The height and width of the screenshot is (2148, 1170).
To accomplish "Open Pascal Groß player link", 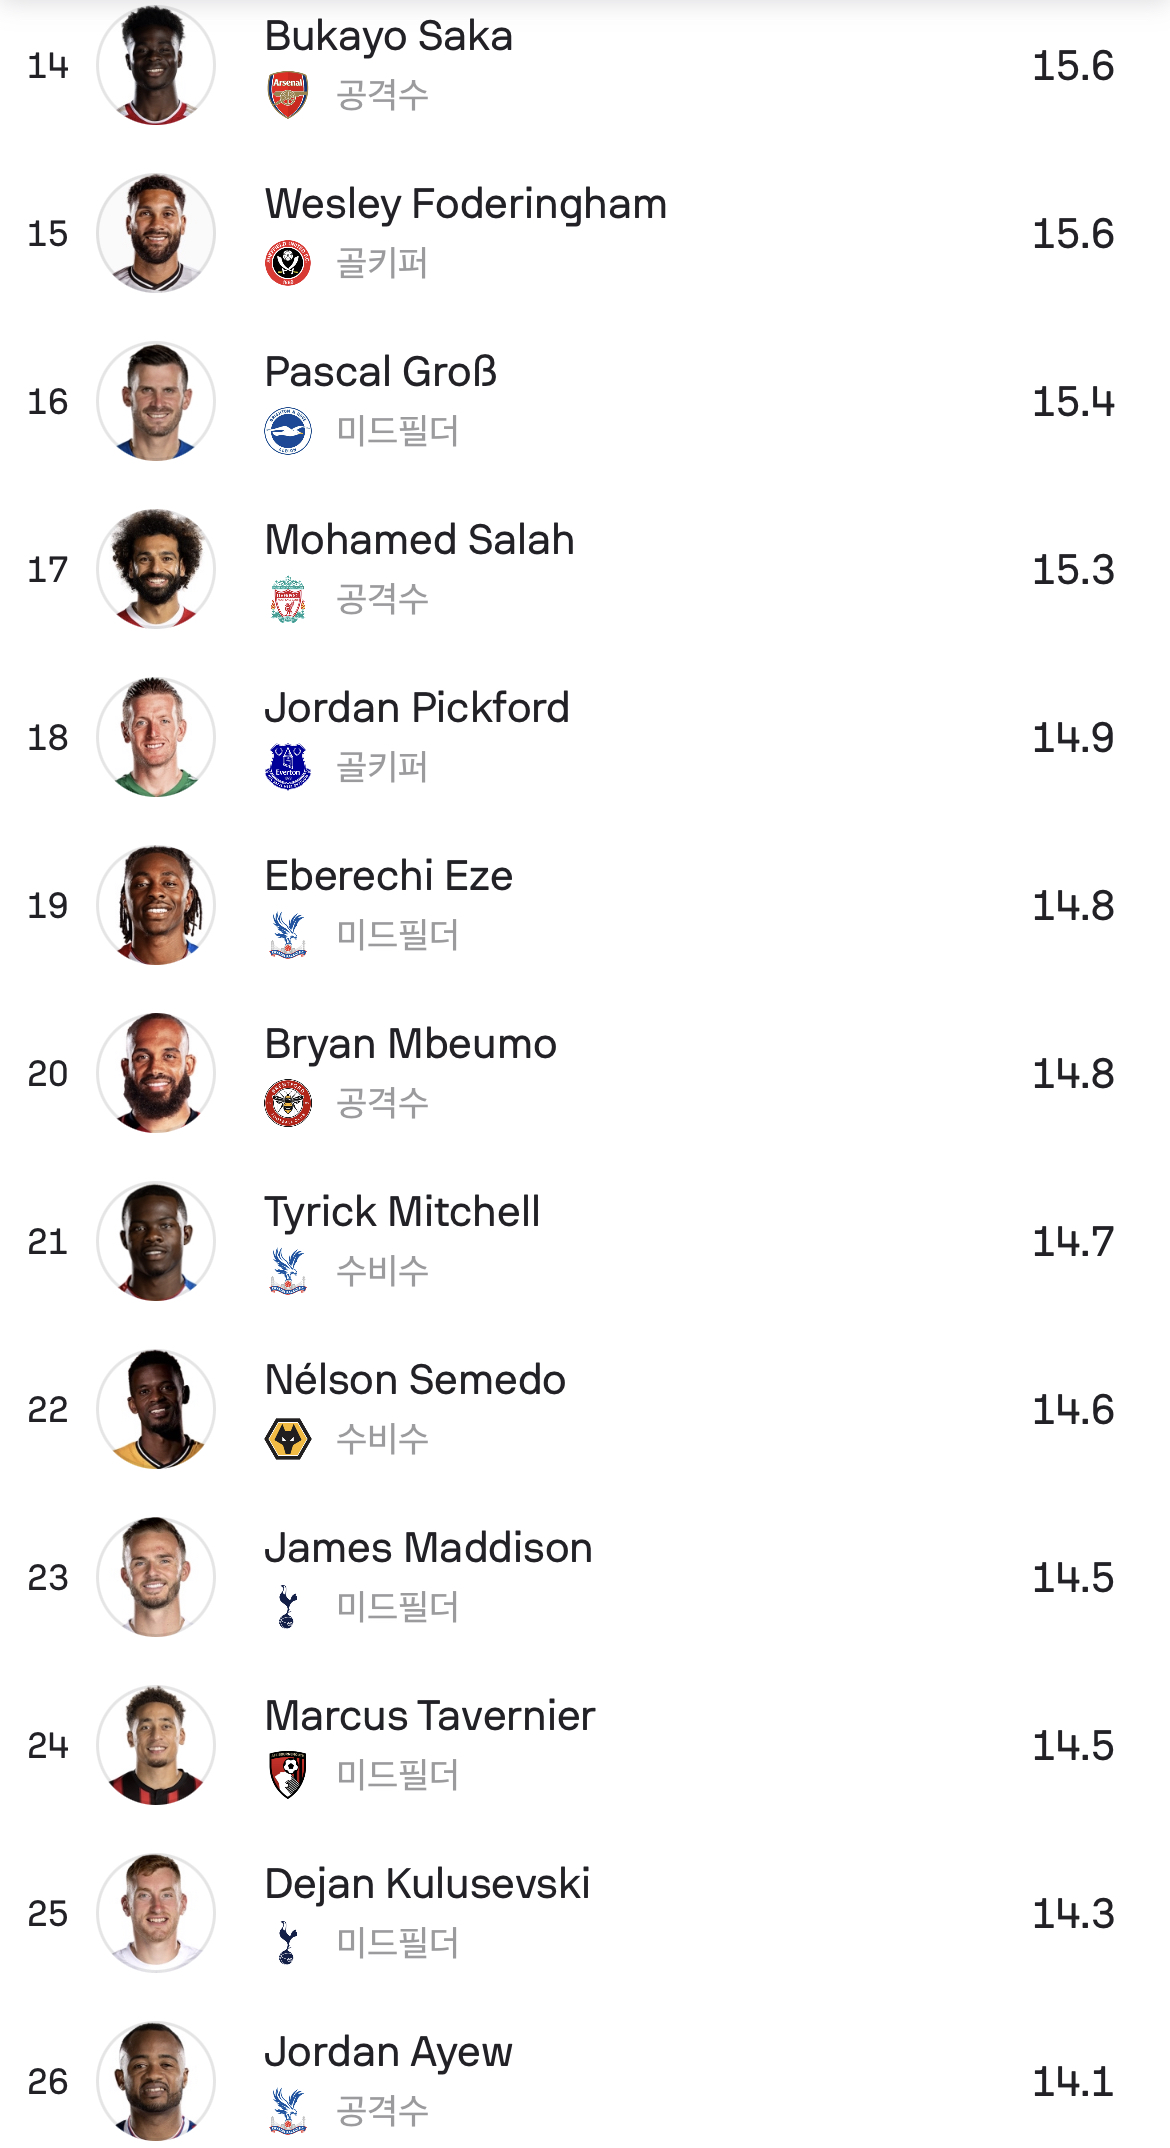I will (380, 372).
